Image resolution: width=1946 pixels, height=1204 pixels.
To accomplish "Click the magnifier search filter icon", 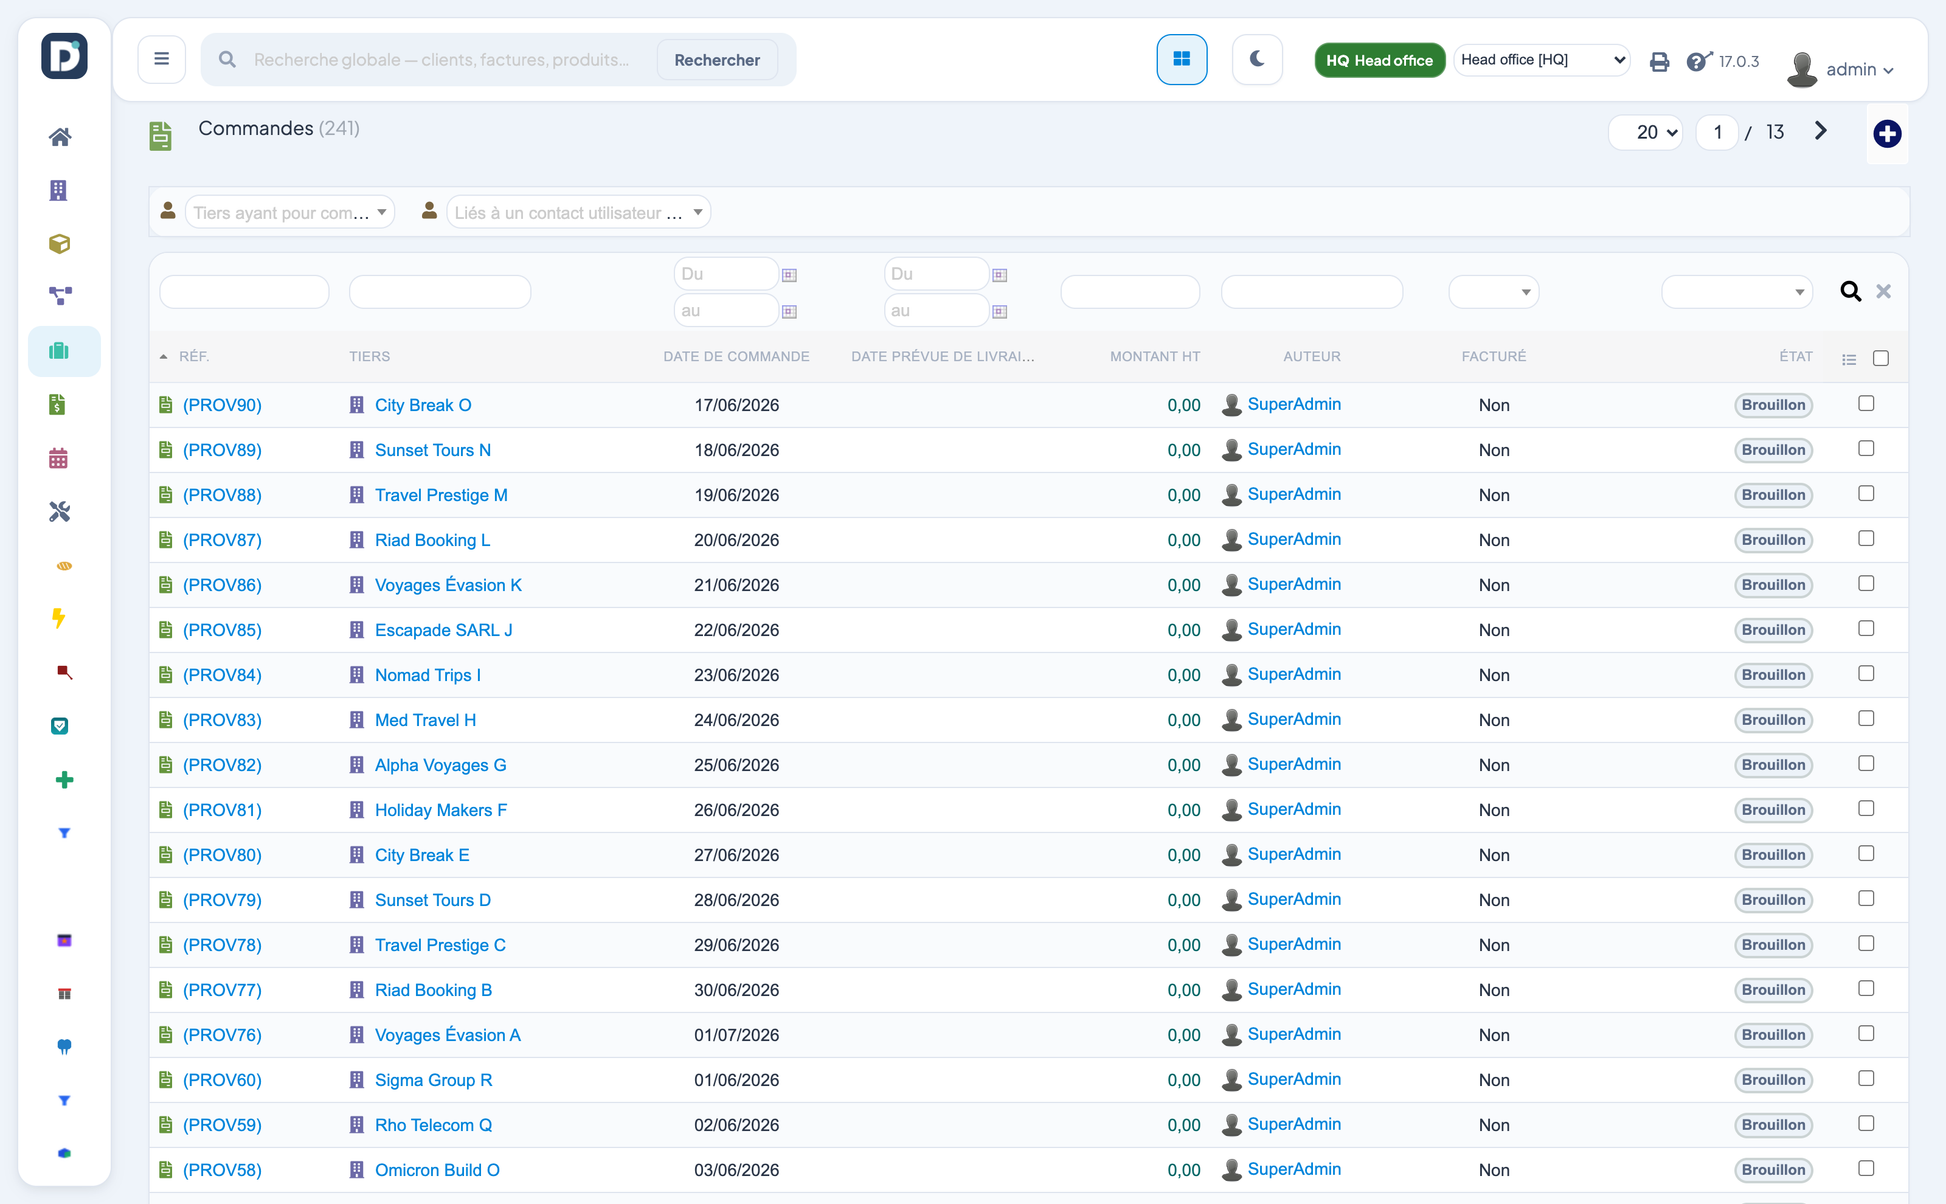I will [x=1851, y=291].
